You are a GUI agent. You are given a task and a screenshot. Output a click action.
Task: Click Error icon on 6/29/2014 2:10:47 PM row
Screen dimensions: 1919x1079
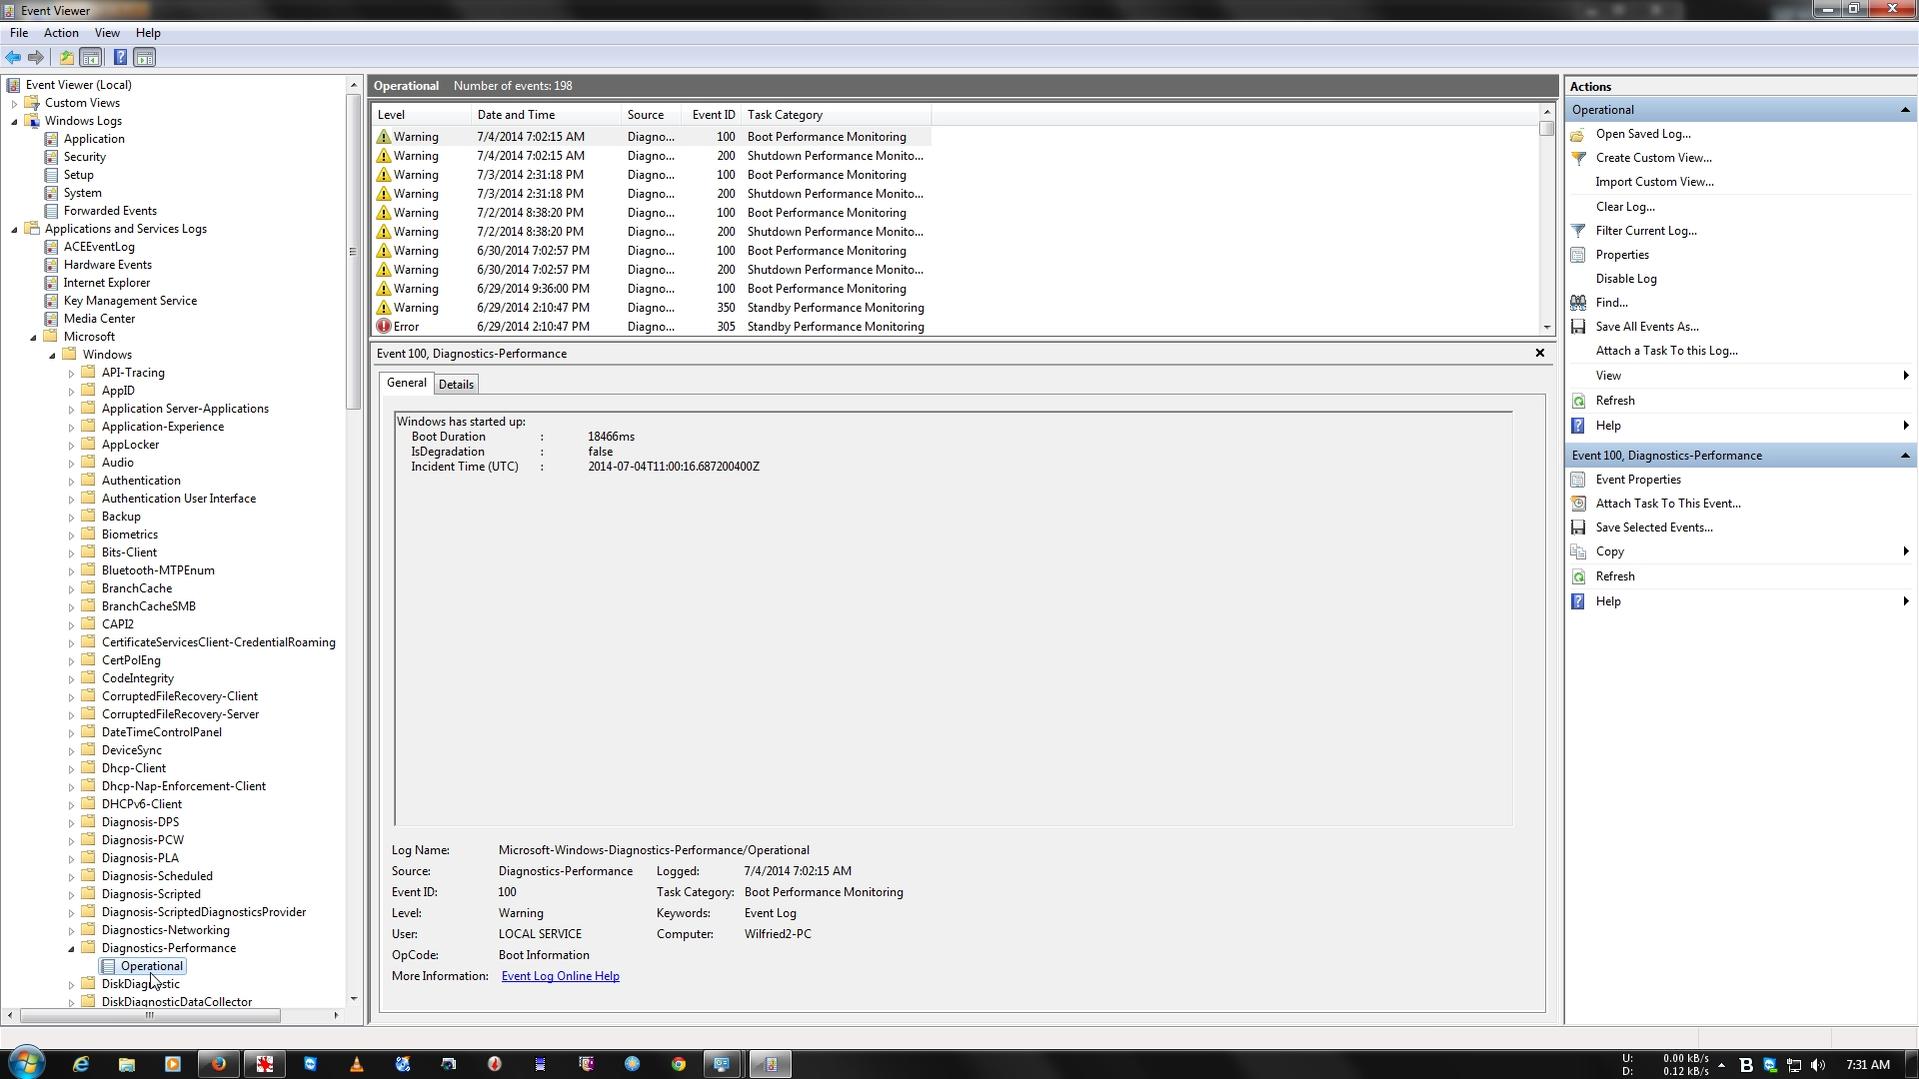[383, 327]
